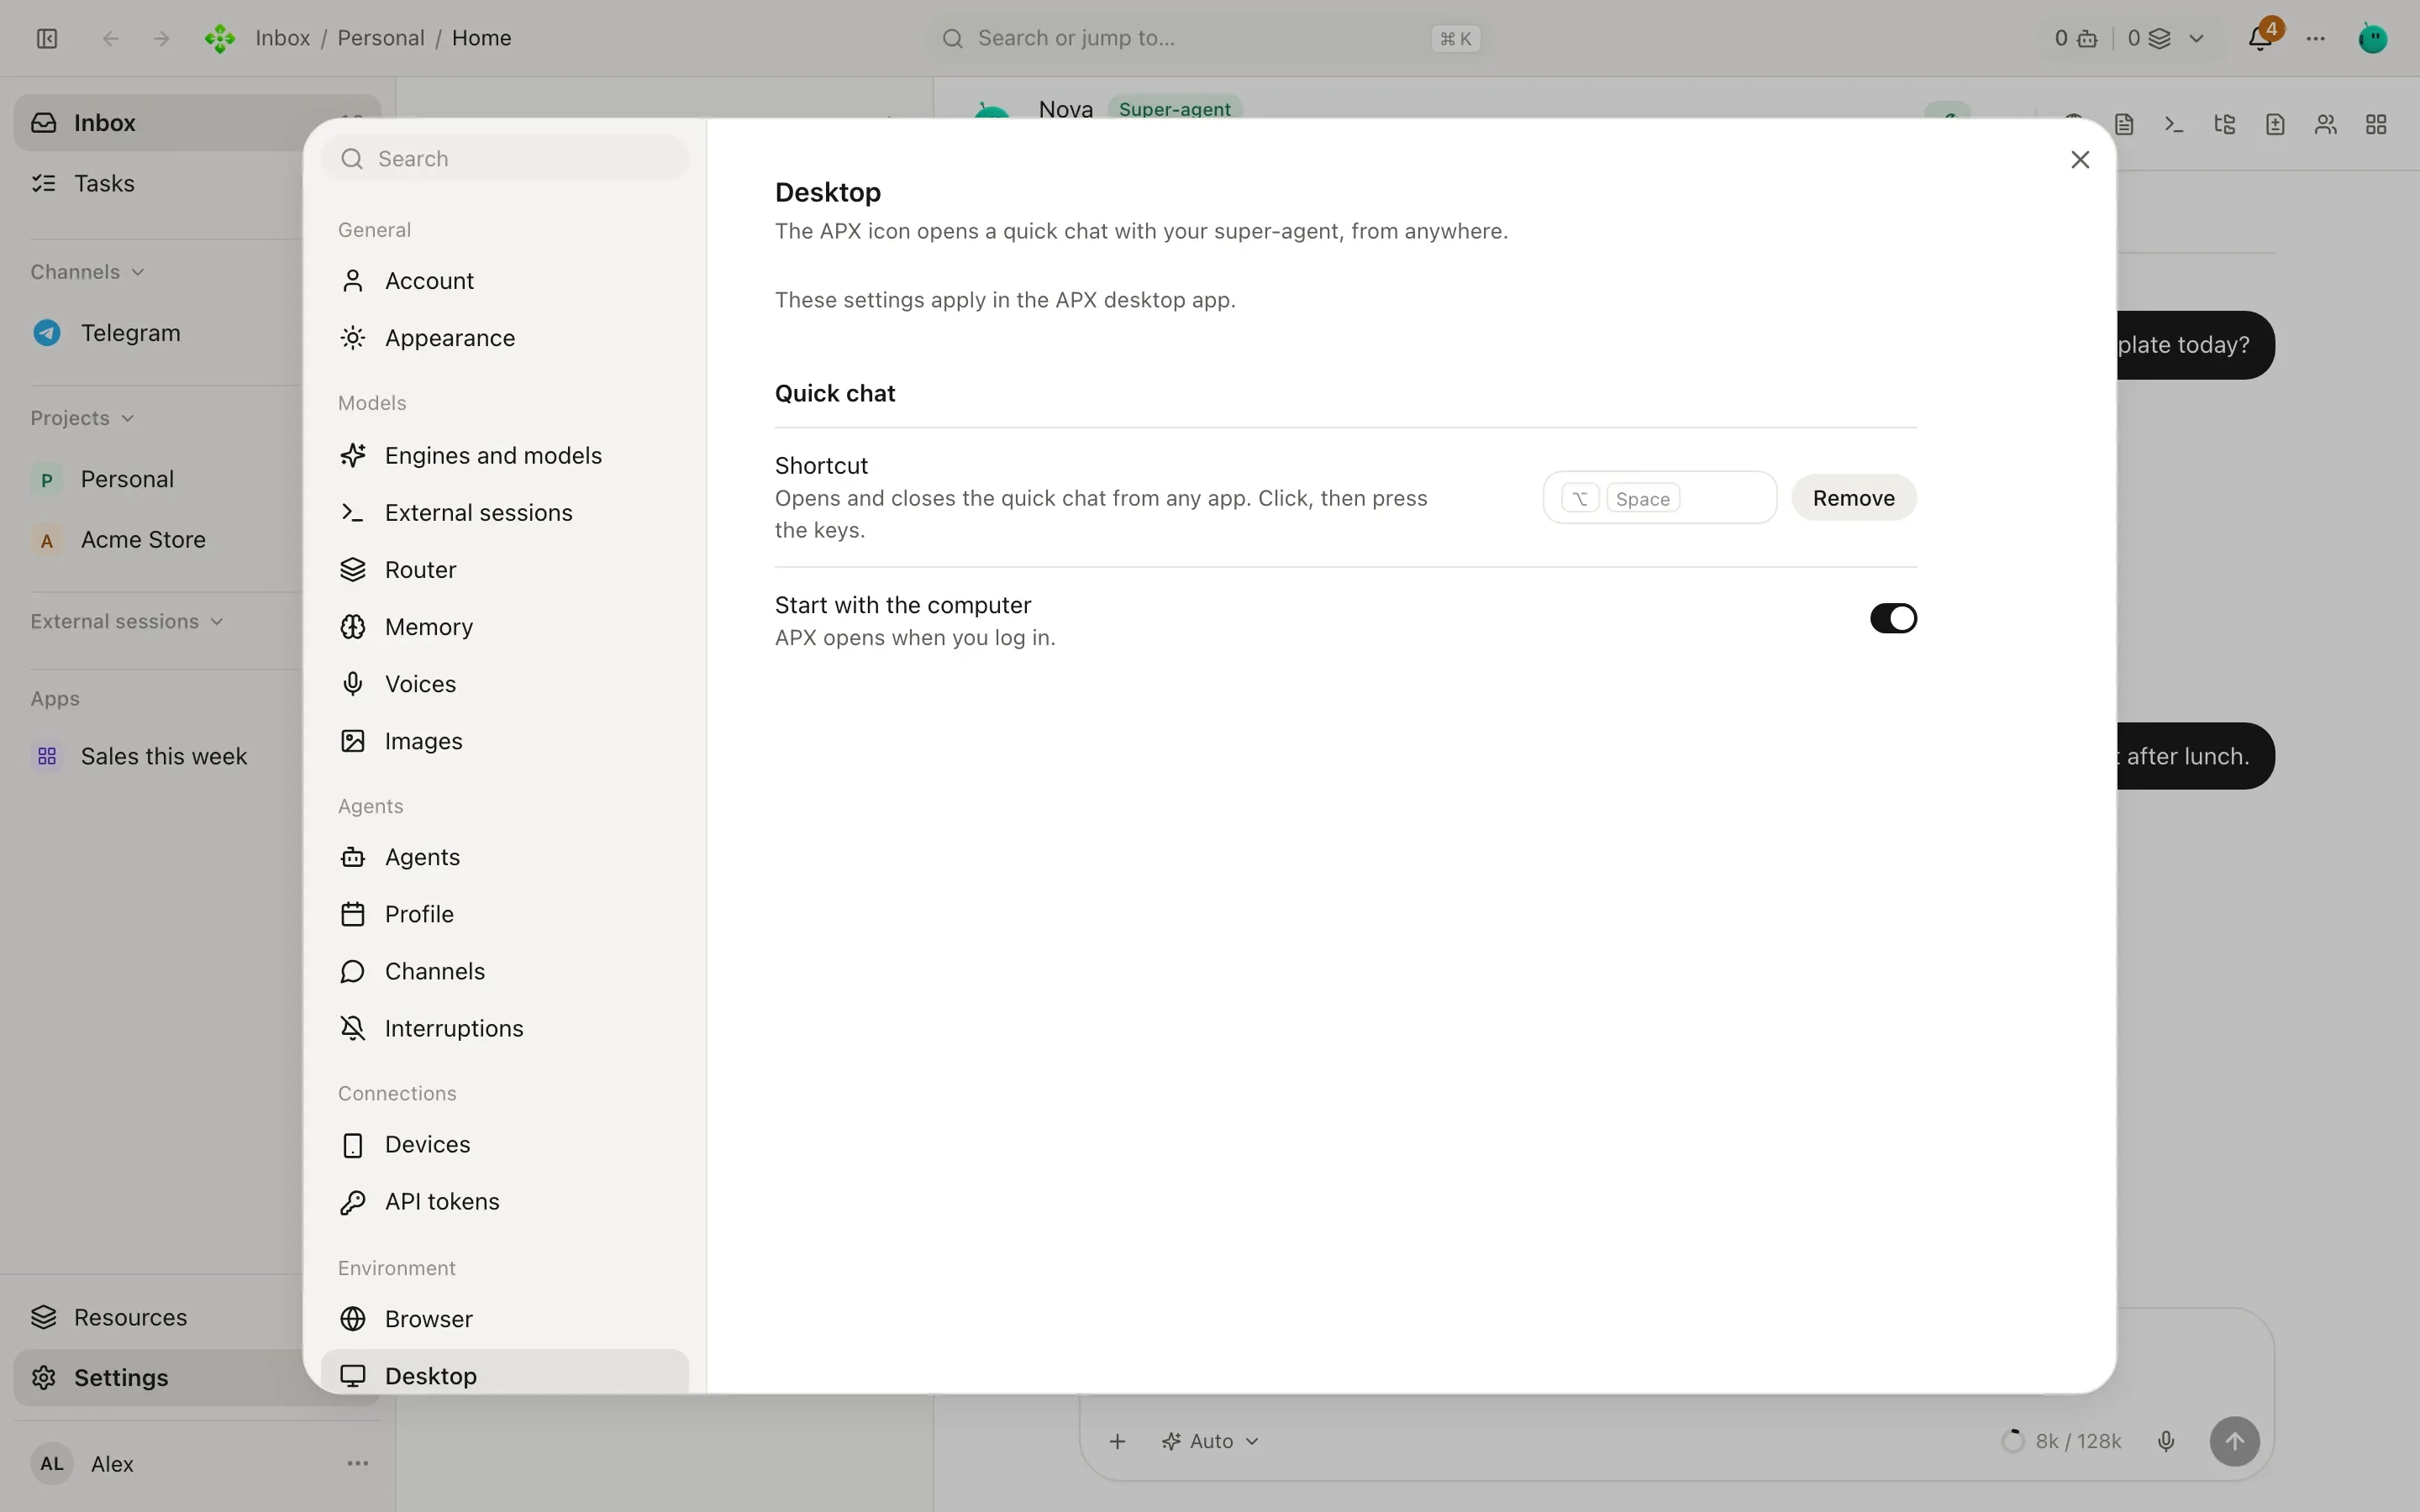Click the people icon in Nova header
Screen dimensions: 2420x1512
click(2326, 124)
